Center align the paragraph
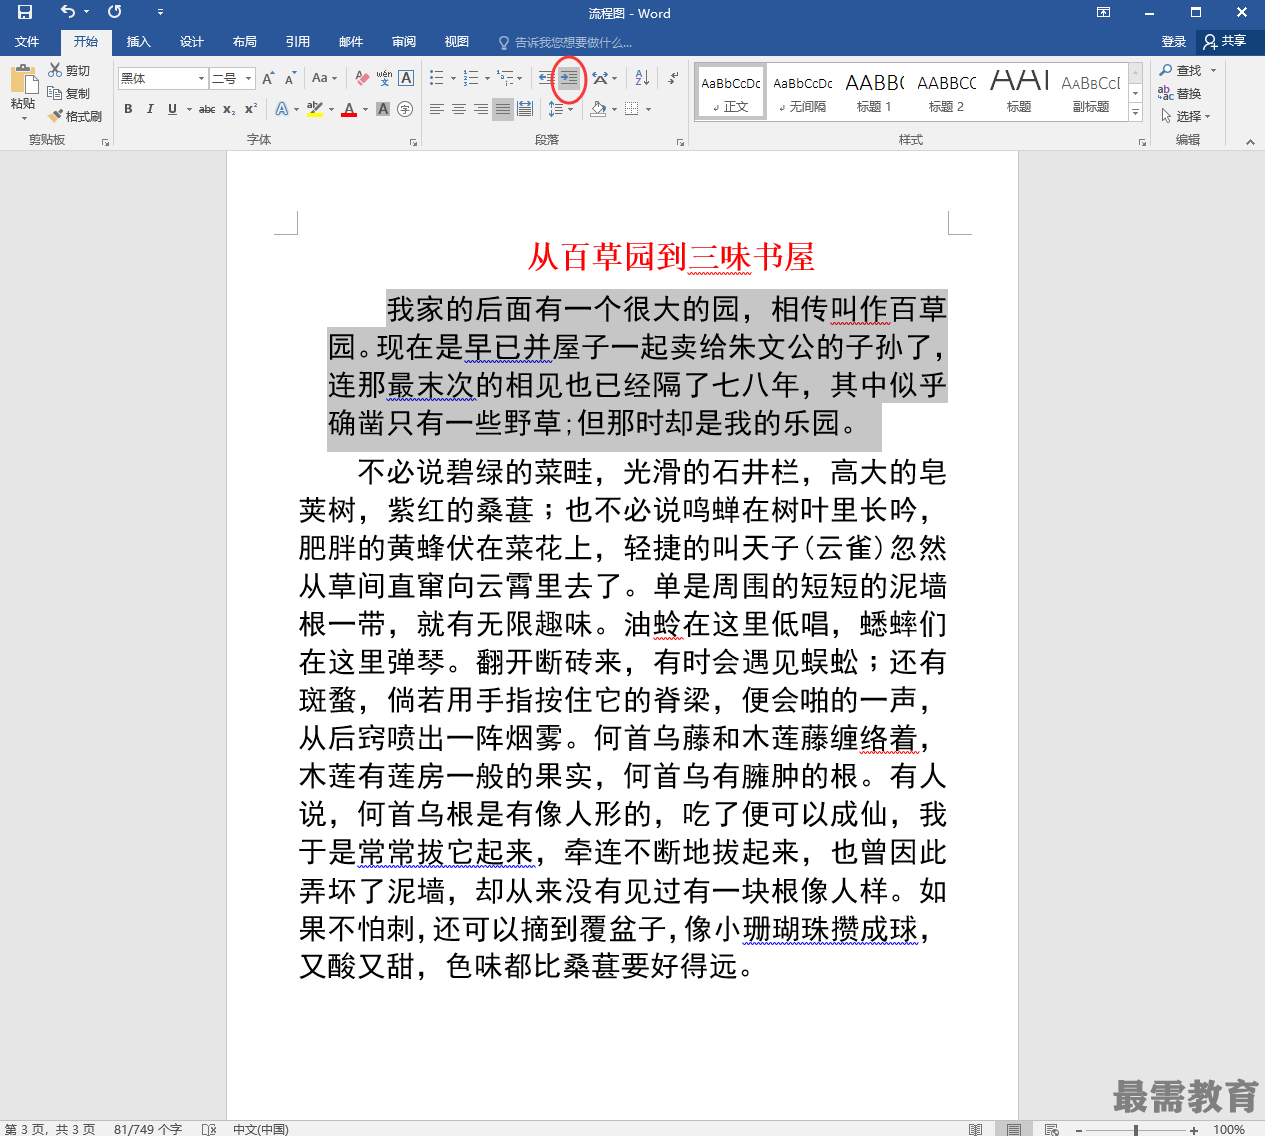The width and height of the screenshot is (1265, 1136). coord(459,109)
